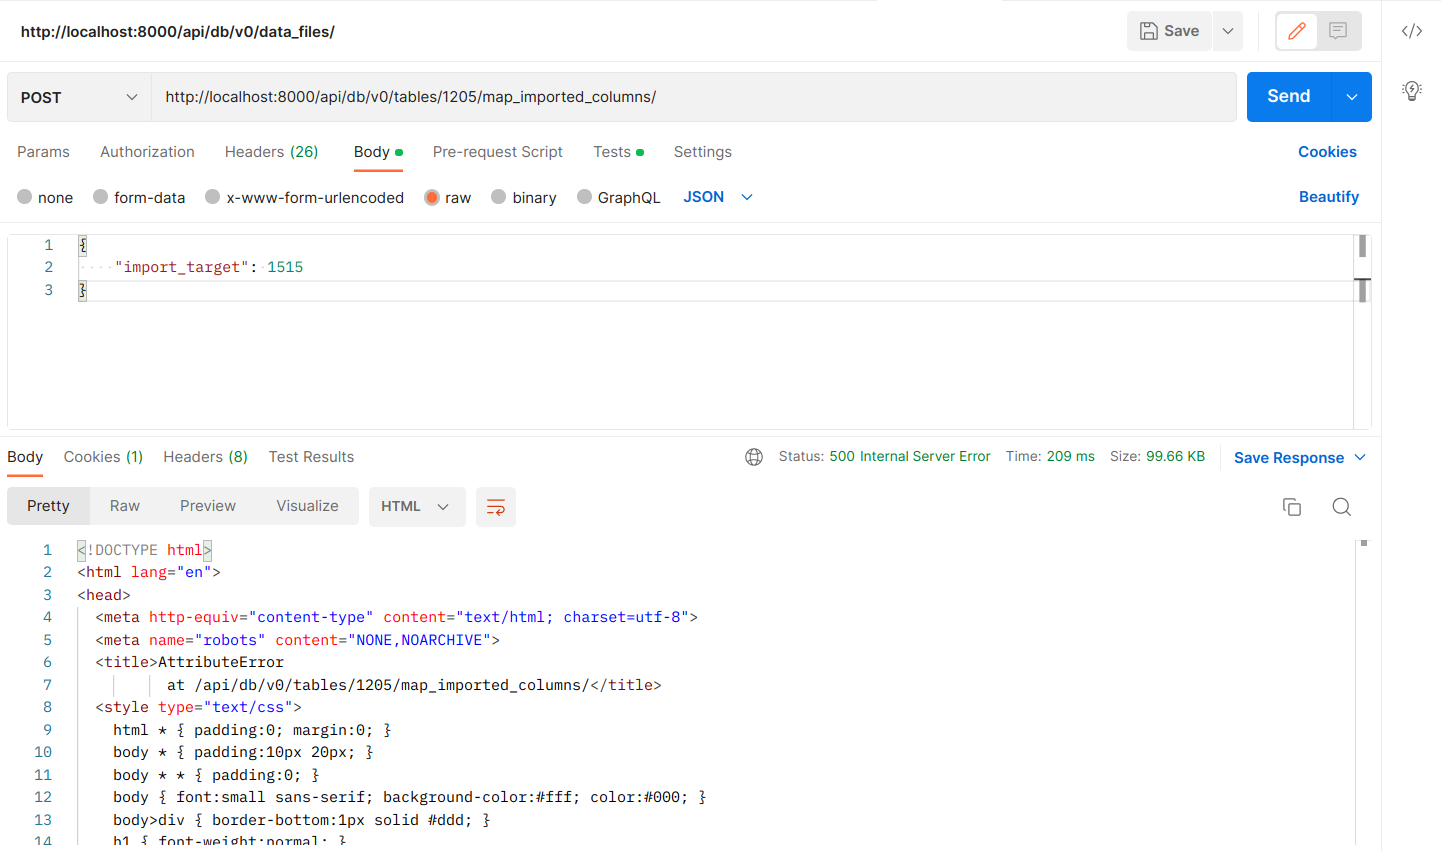
Task: Open the JSON language dropdown
Action: pyautogui.click(x=717, y=197)
